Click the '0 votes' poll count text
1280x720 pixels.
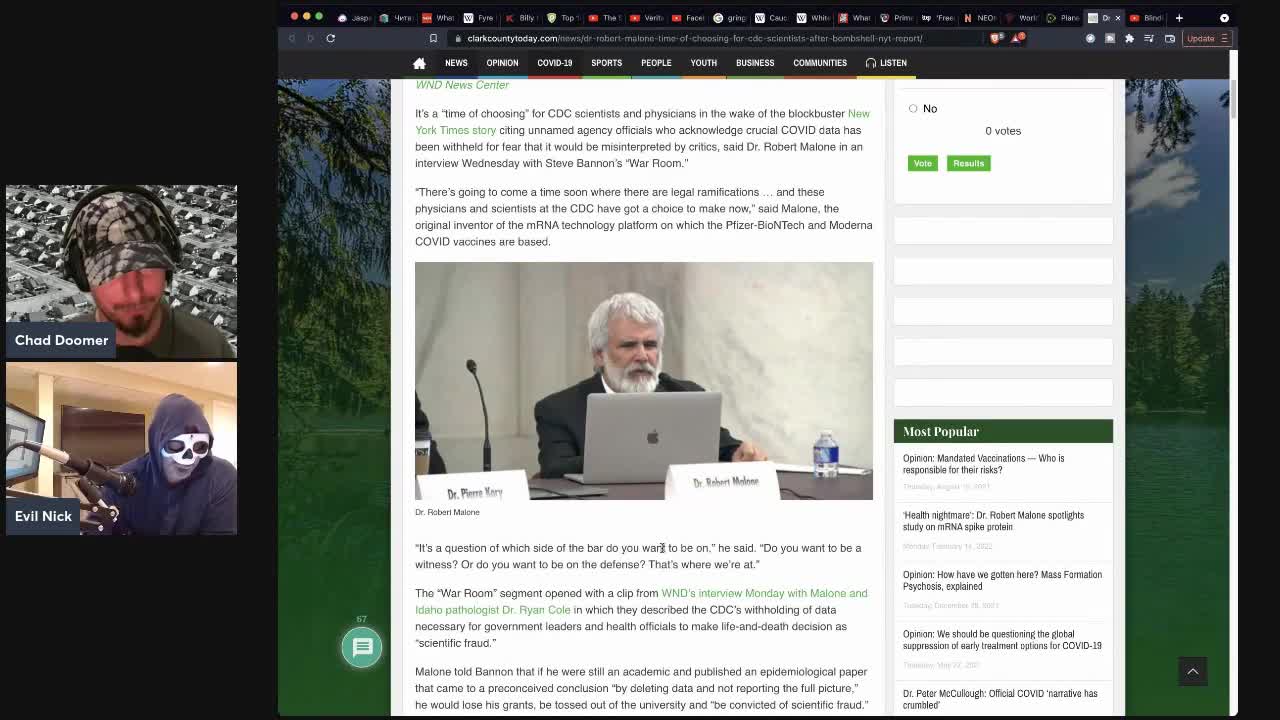point(1003,131)
